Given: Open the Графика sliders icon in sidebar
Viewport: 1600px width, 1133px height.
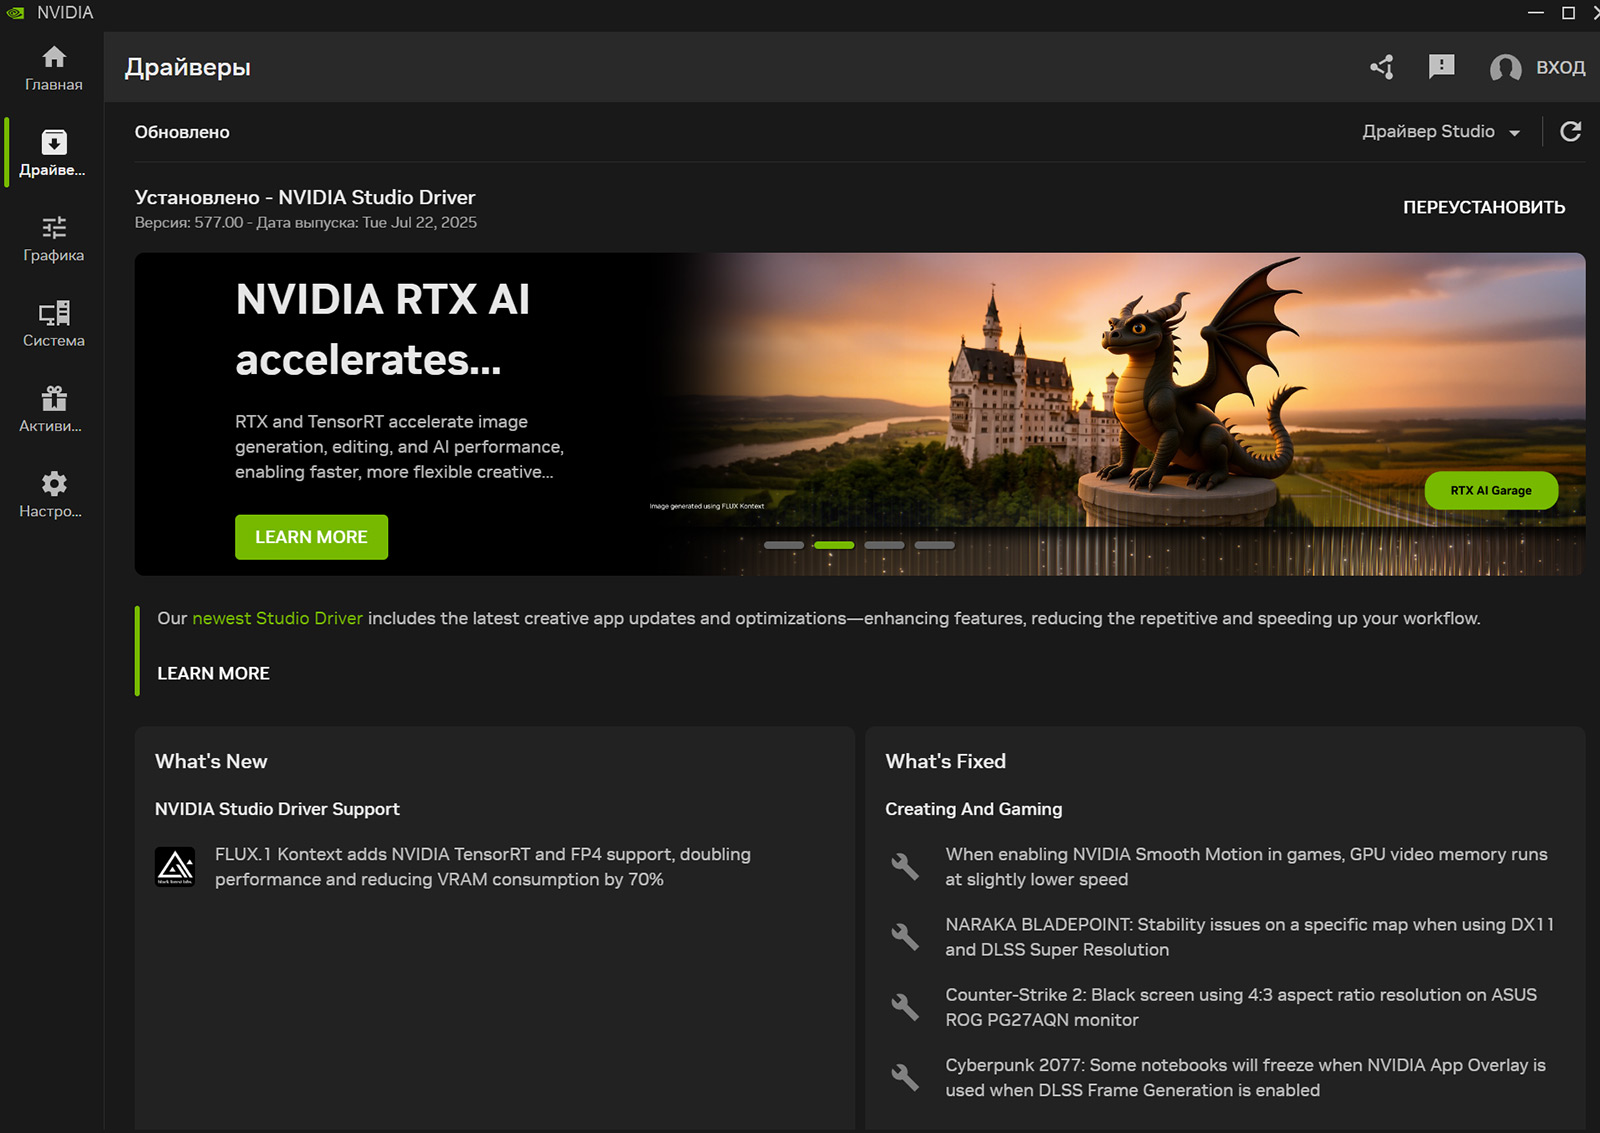Looking at the screenshot, I should click(x=54, y=227).
